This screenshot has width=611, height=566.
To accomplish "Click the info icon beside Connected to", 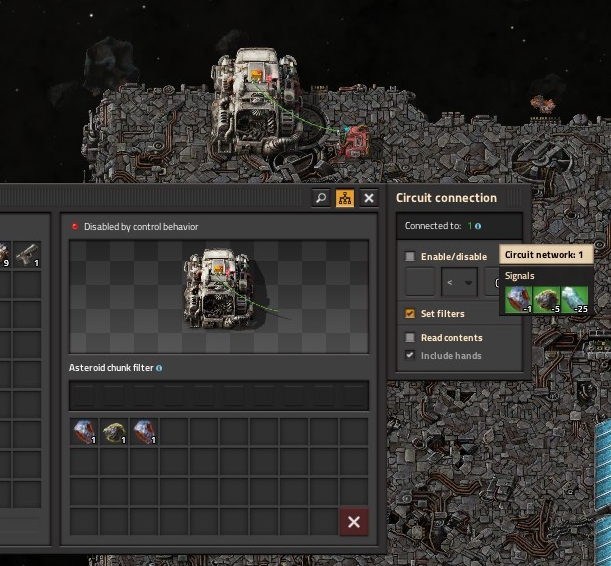I will click(478, 226).
